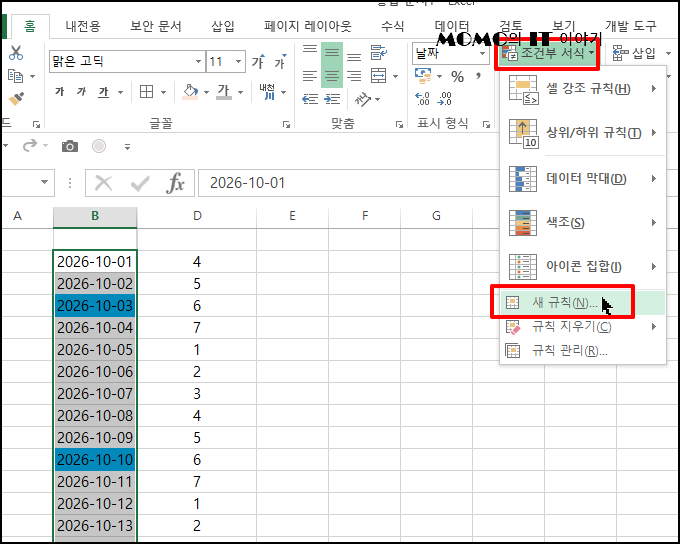Choose 규칙 관리(R)... menu item
The height and width of the screenshot is (544, 680).
(583, 350)
